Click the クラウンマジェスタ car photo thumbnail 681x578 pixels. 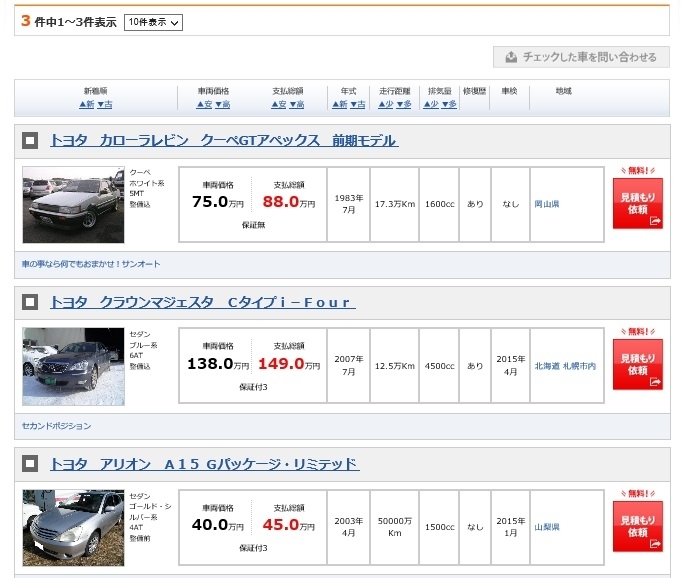(x=73, y=367)
